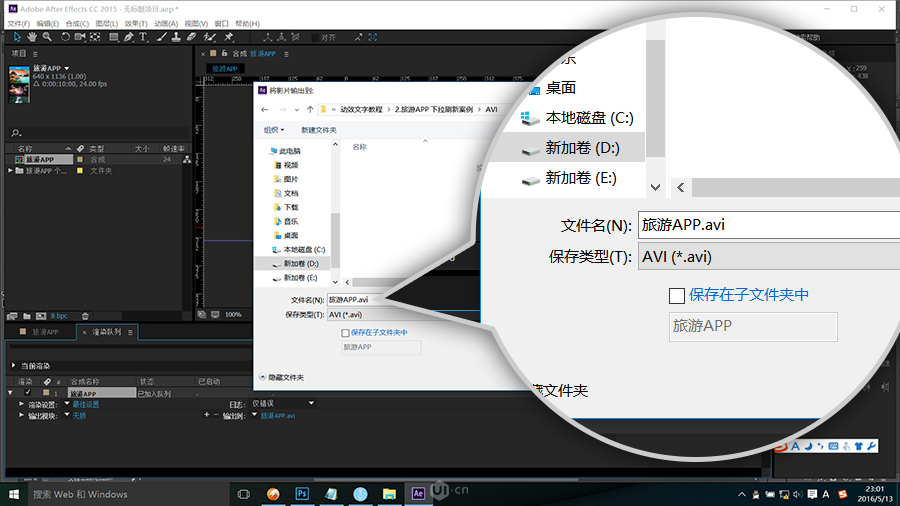Activate the Type (T) tool
Viewport: 900px width, 506px height.
144,37
